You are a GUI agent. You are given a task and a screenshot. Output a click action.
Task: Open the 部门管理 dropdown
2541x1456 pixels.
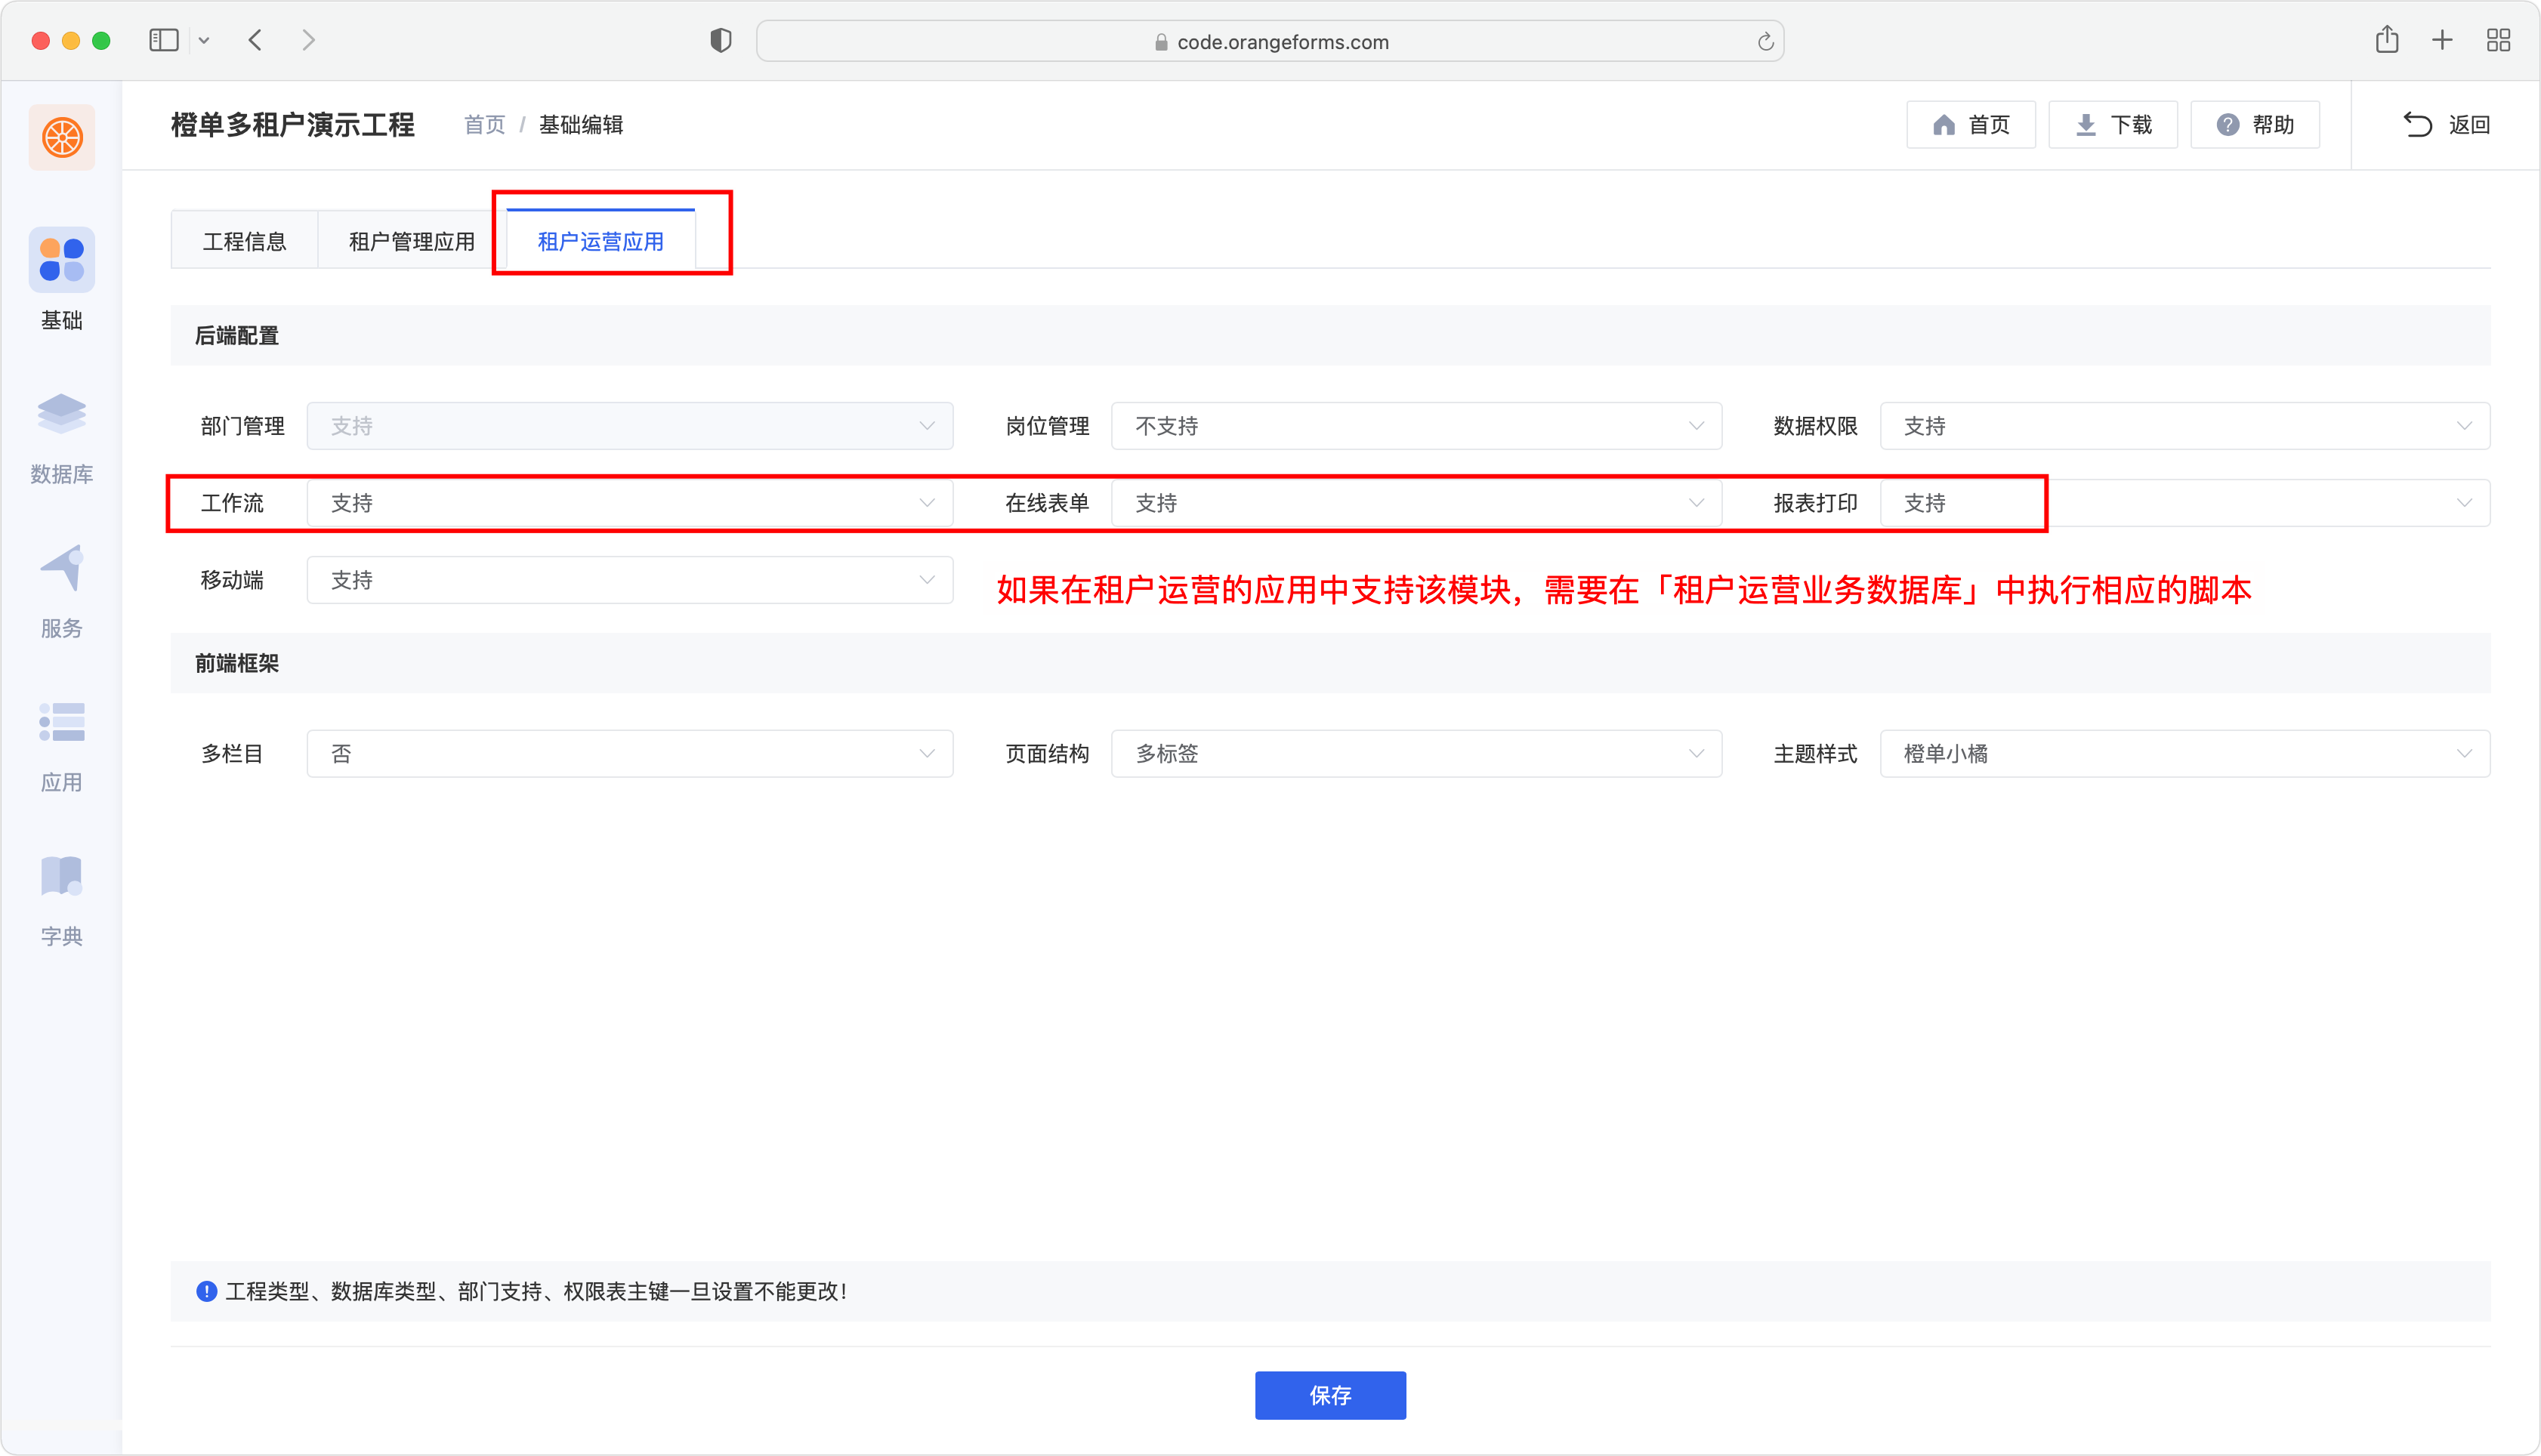pyautogui.click(x=629, y=426)
